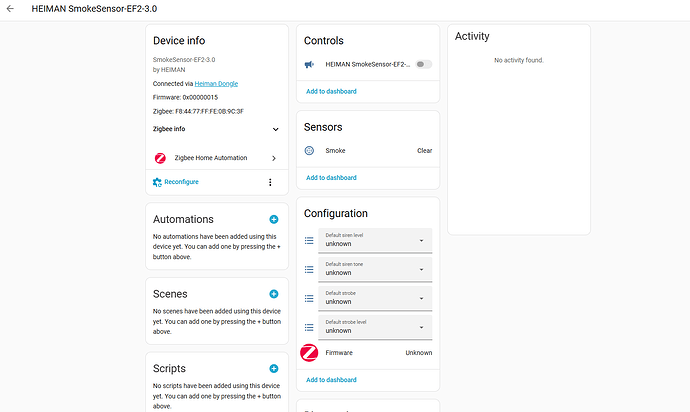The height and width of the screenshot is (412, 690).
Task: Click the Zigbee address F8:44:77 text
Action: [x=198, y=111]
